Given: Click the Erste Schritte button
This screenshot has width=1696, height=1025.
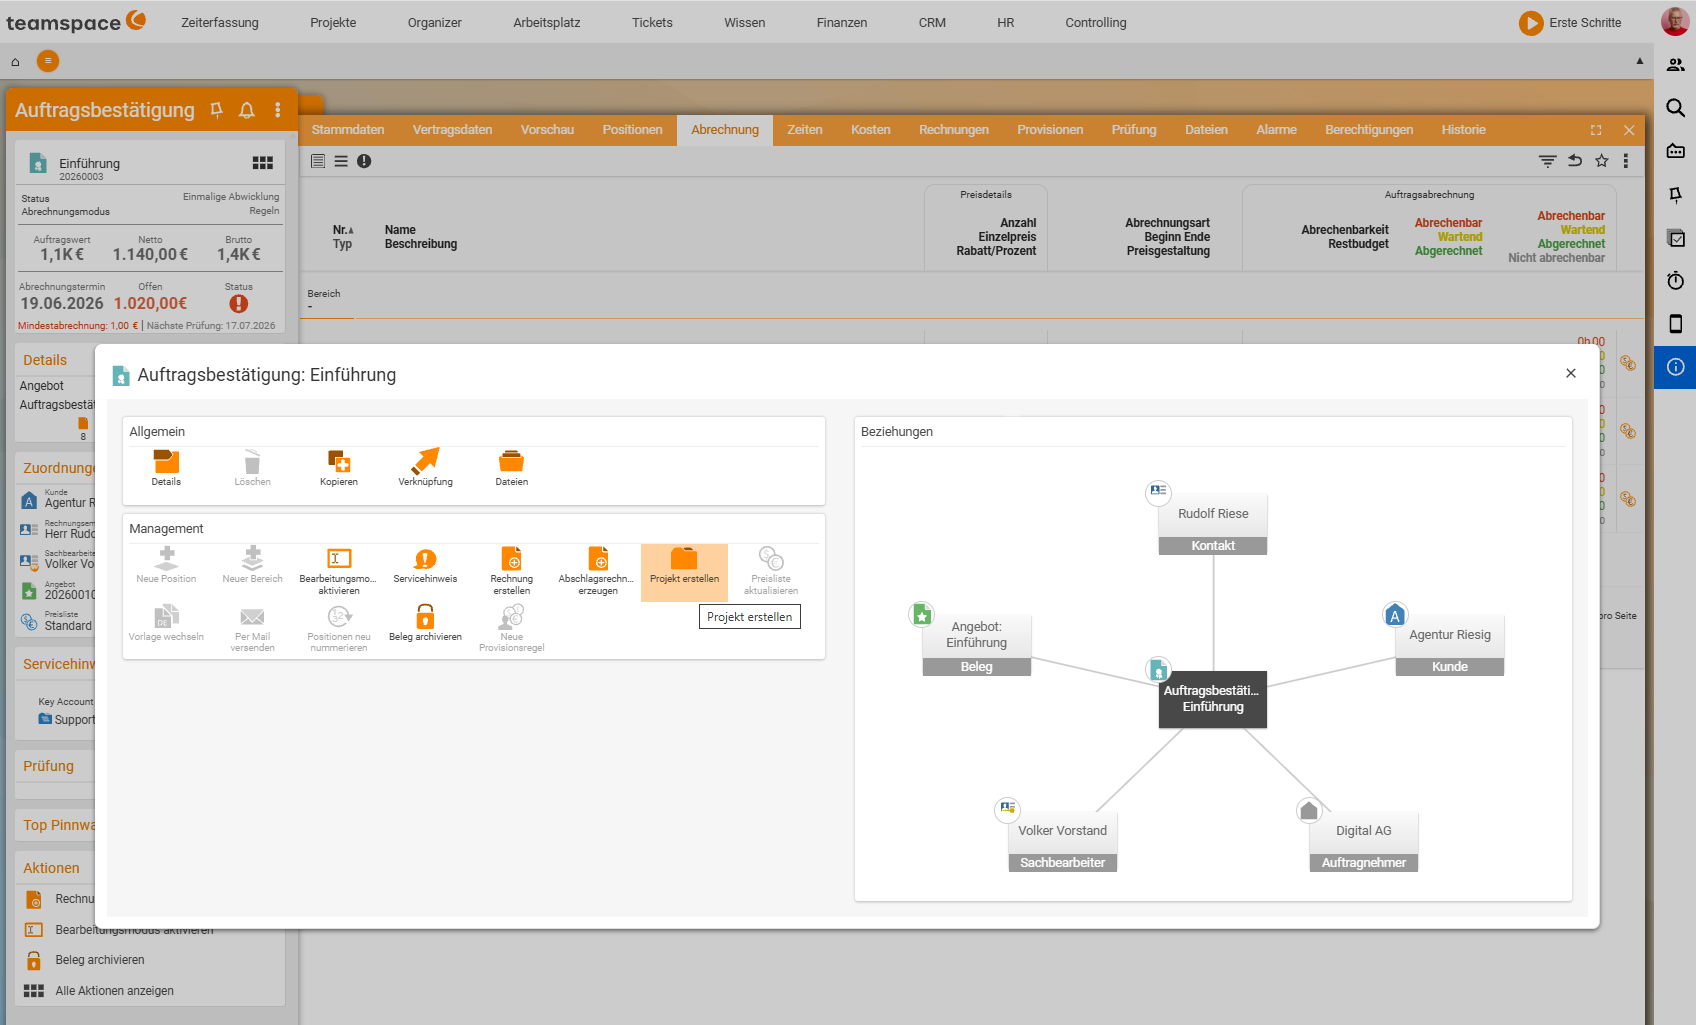Looking at the screenshot, I should click(x=1571, y=22).
